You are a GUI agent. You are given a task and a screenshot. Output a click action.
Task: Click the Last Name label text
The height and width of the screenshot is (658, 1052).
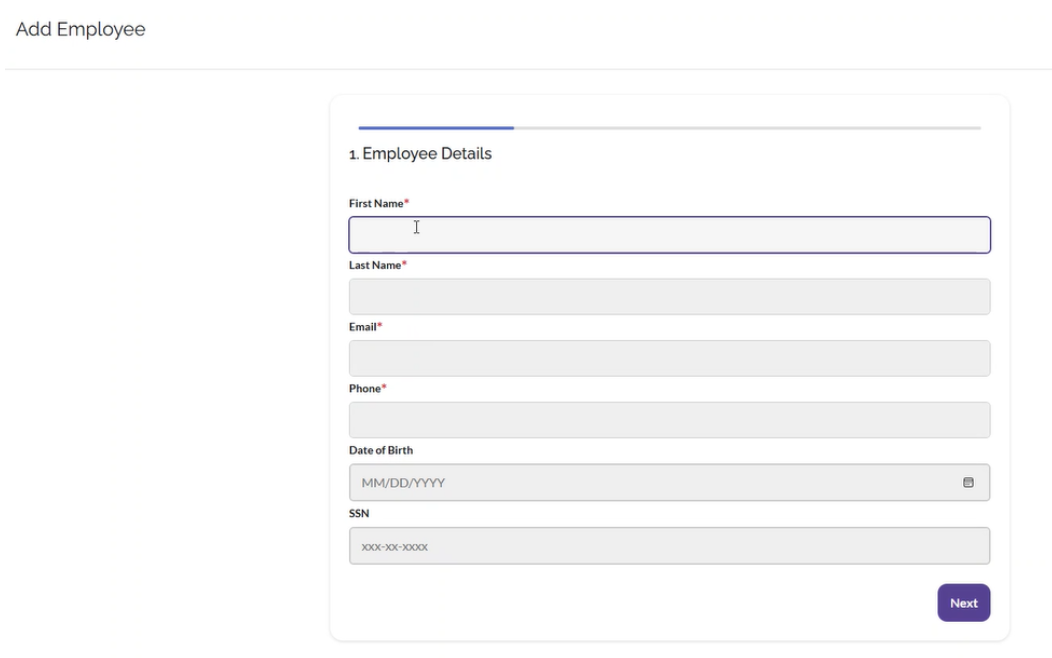(x=374, y=265)
